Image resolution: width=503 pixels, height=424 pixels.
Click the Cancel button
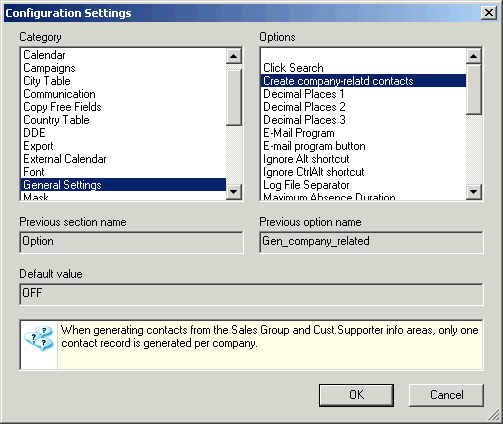coord(446,395)
